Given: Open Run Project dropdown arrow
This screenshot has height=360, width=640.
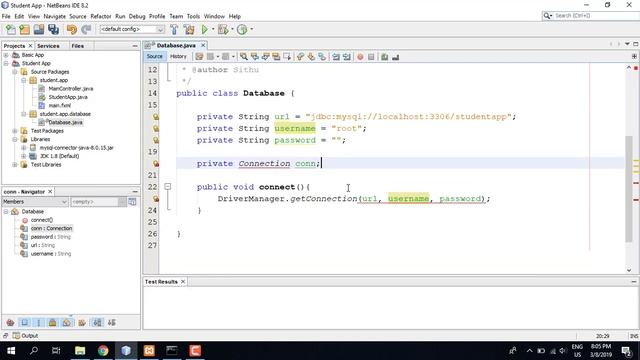Looking at the screenshot, I should (213, 29).
